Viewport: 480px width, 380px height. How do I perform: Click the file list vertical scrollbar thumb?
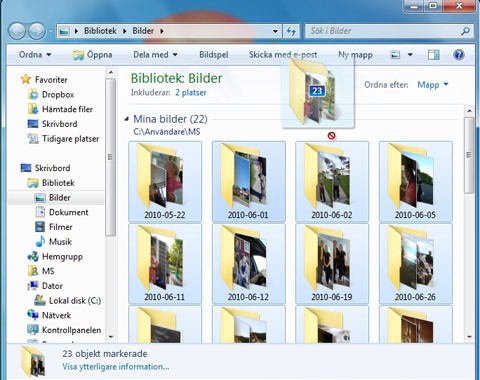tap(469, 155)
